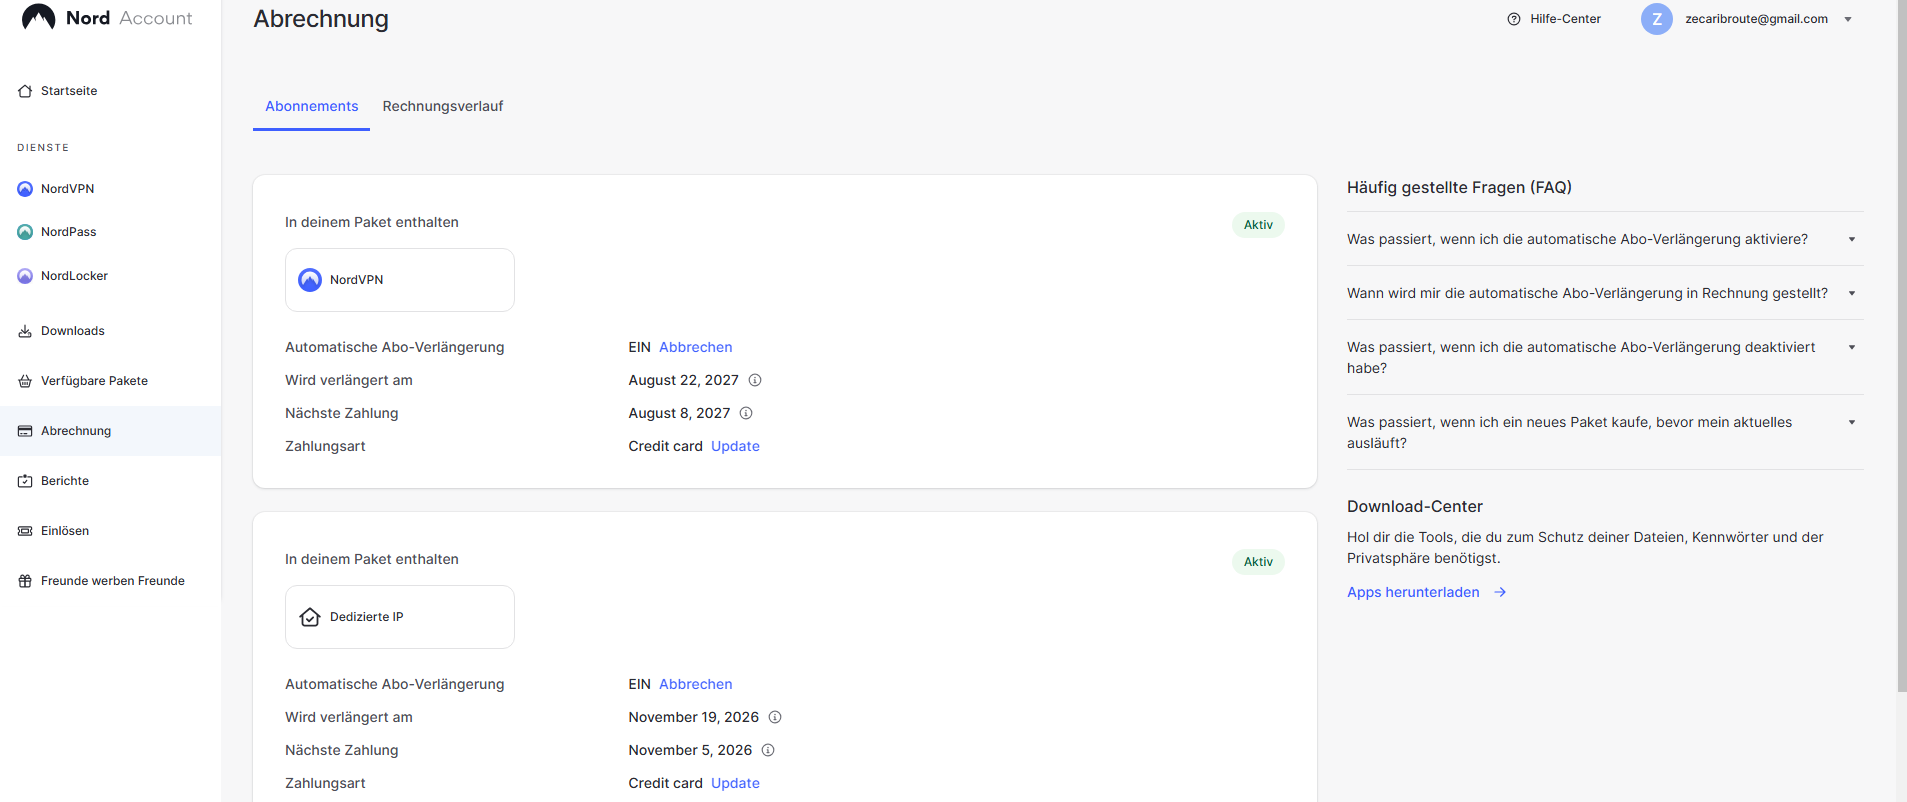The image size is (1907, 802).
Task: Click the Verfügbare Pakete basket icon
Action: click(25, 381)
